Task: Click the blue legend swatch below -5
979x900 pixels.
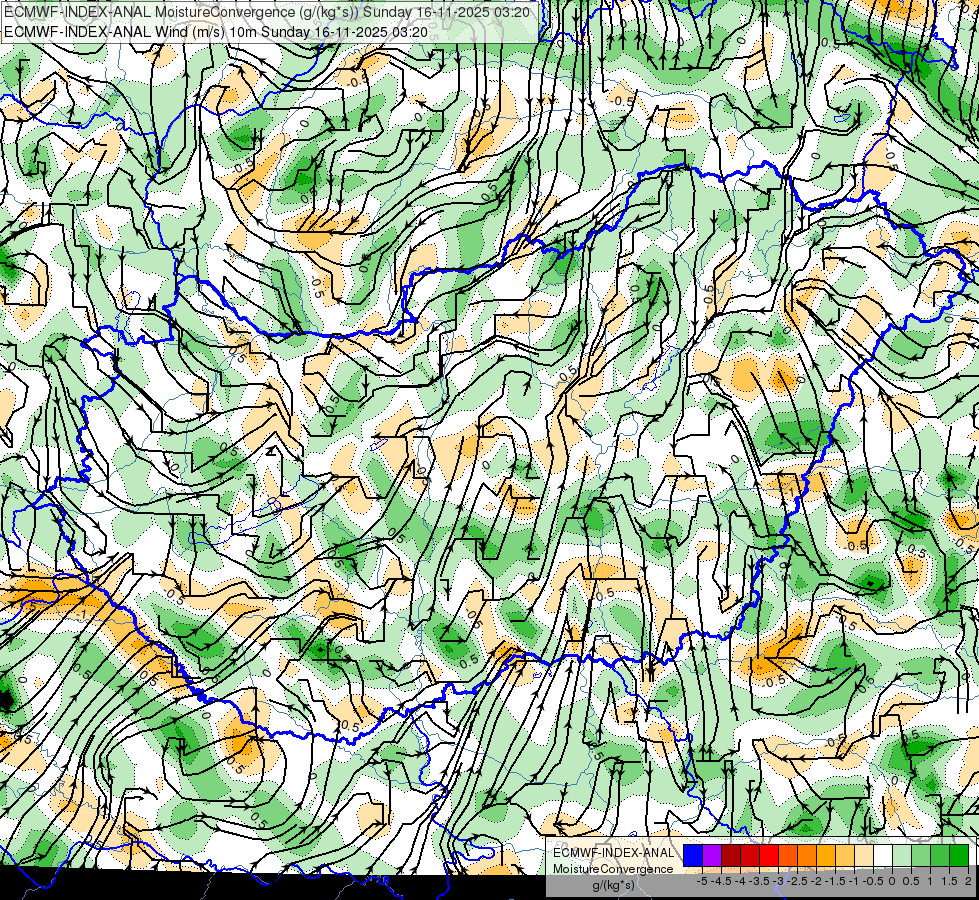Action: [693, 856]
